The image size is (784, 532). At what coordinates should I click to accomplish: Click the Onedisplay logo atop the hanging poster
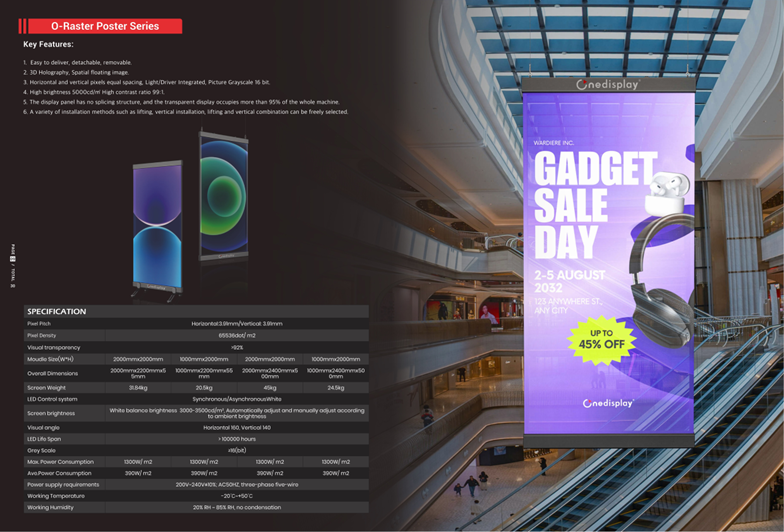(607, 85)
